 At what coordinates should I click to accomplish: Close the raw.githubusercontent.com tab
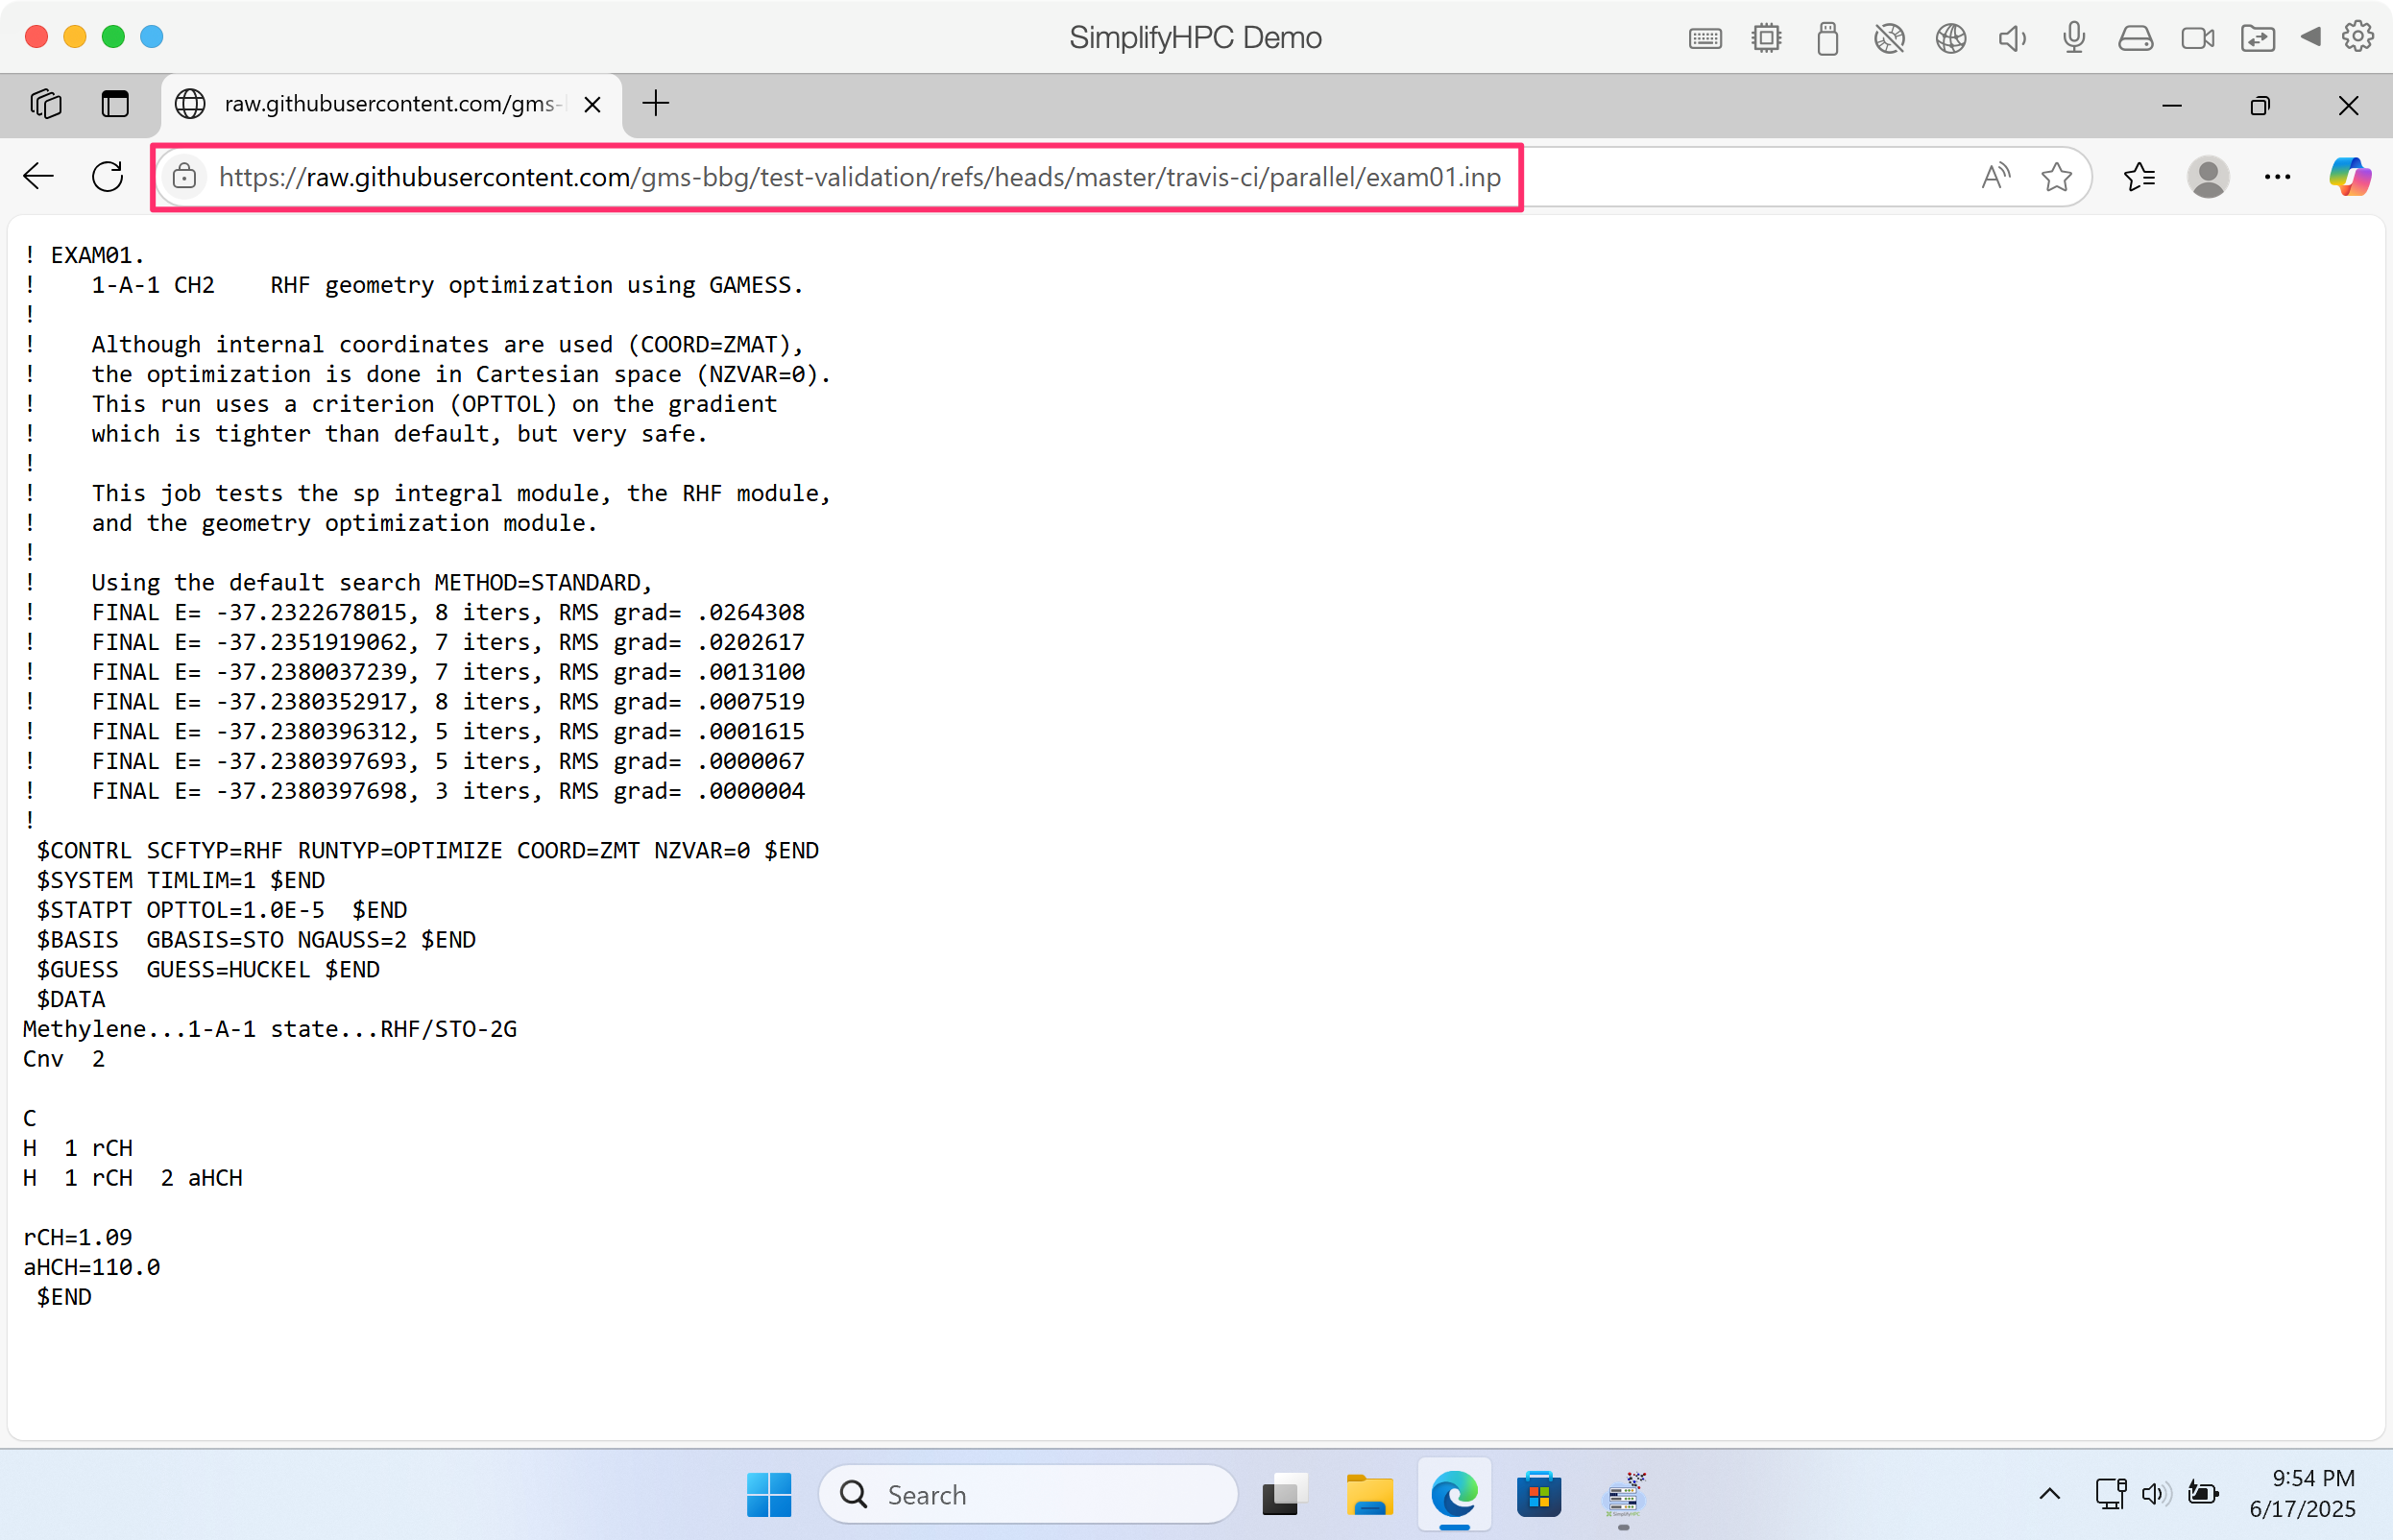[x=592, y=105]
